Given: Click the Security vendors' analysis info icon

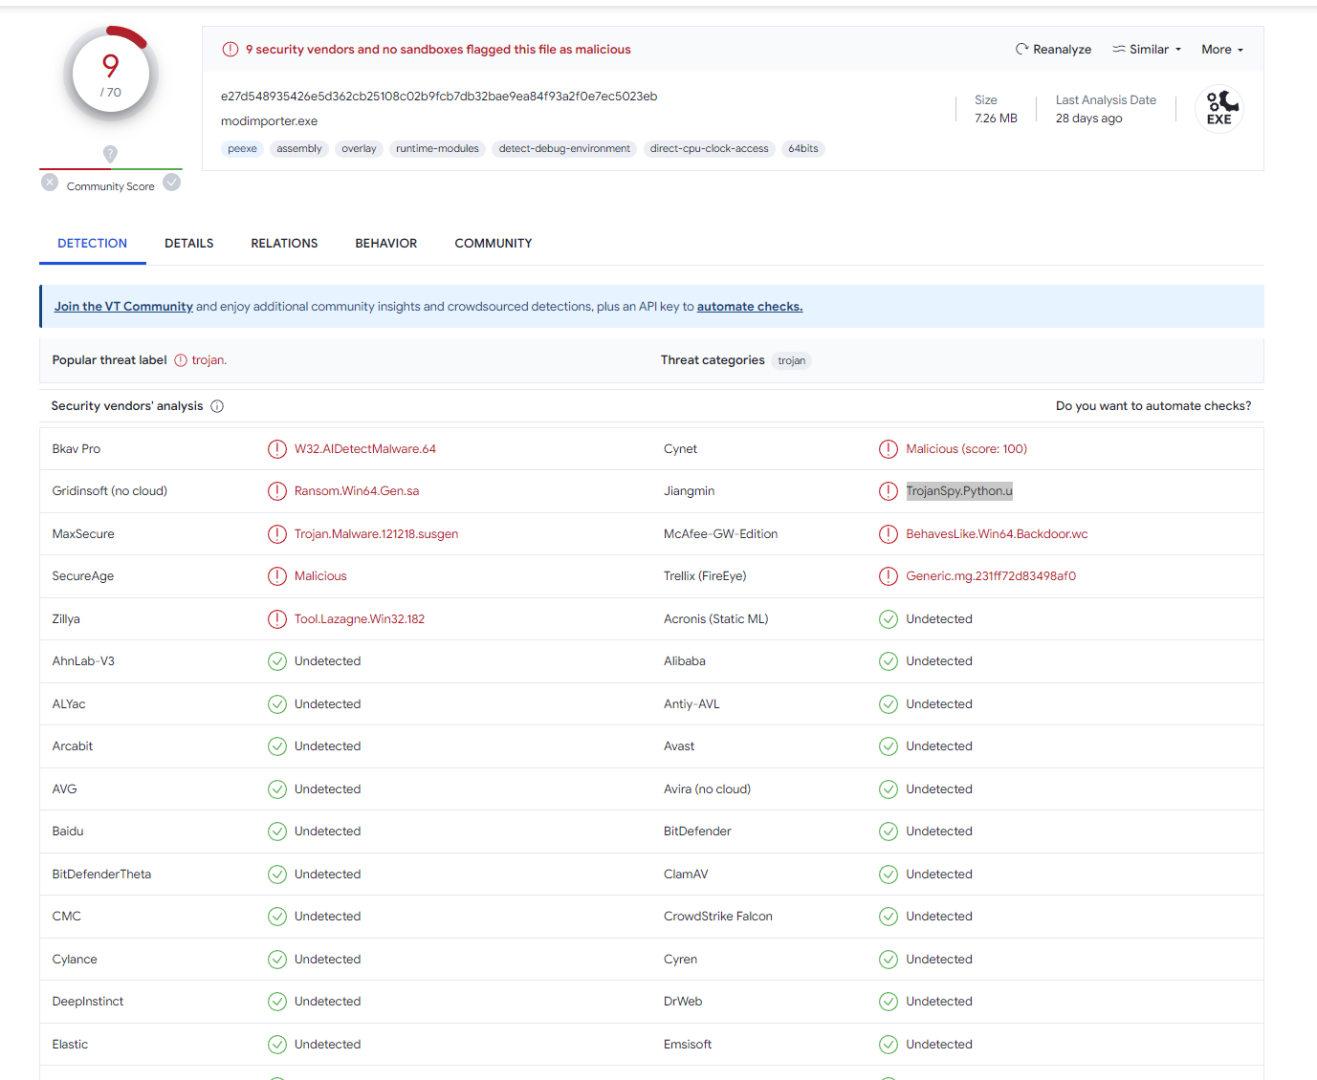Looking at the screenshot, I should pos(217,406).
